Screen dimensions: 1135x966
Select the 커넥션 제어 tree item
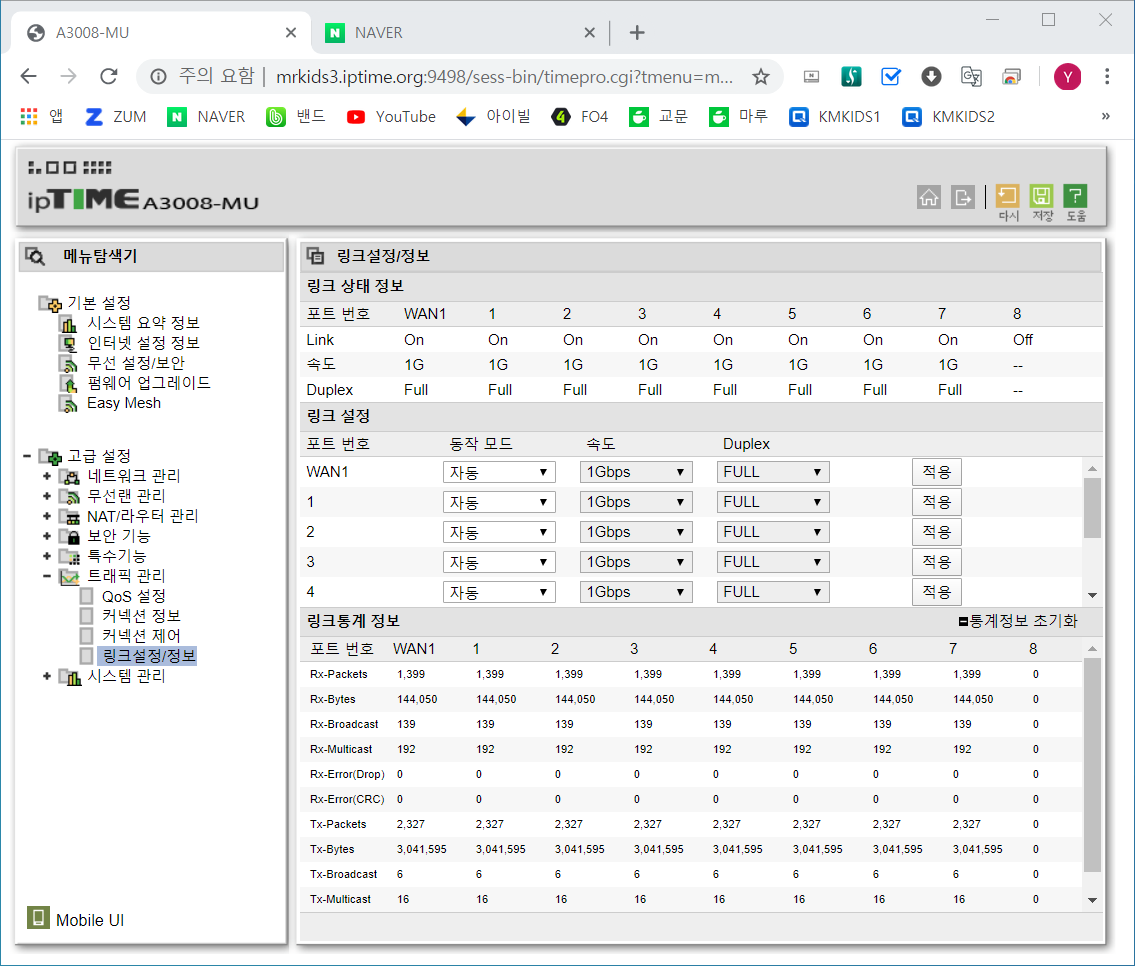pyautogui.click(x=140, y=636)
